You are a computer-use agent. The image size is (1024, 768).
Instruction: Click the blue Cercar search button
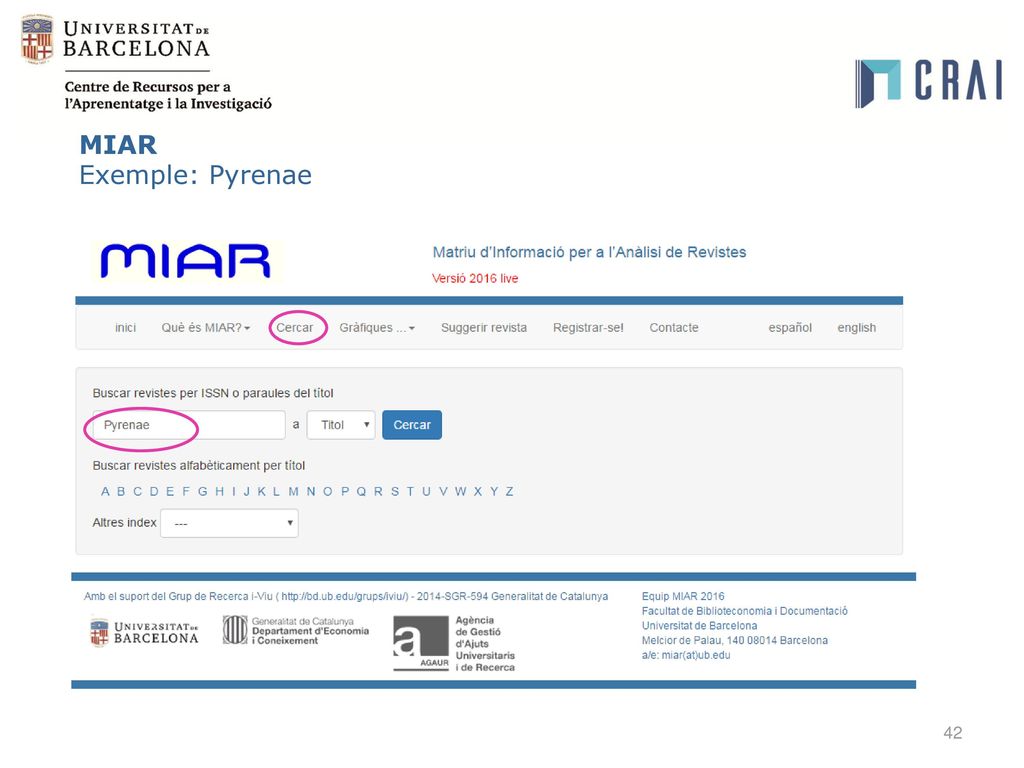412,425
